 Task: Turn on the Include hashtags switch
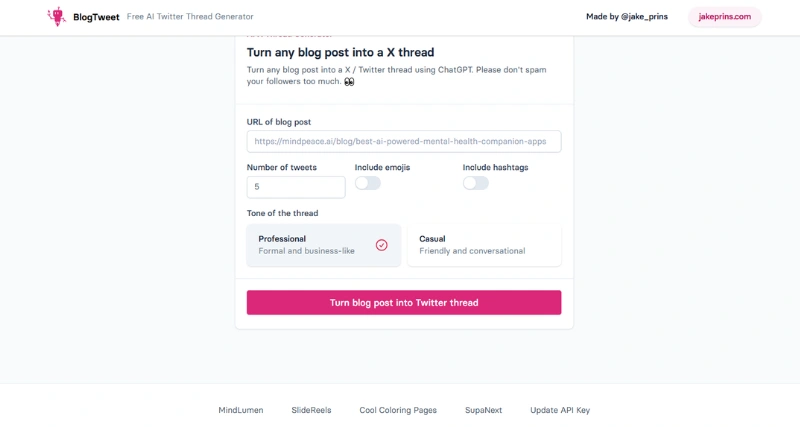tap(476, 183)
